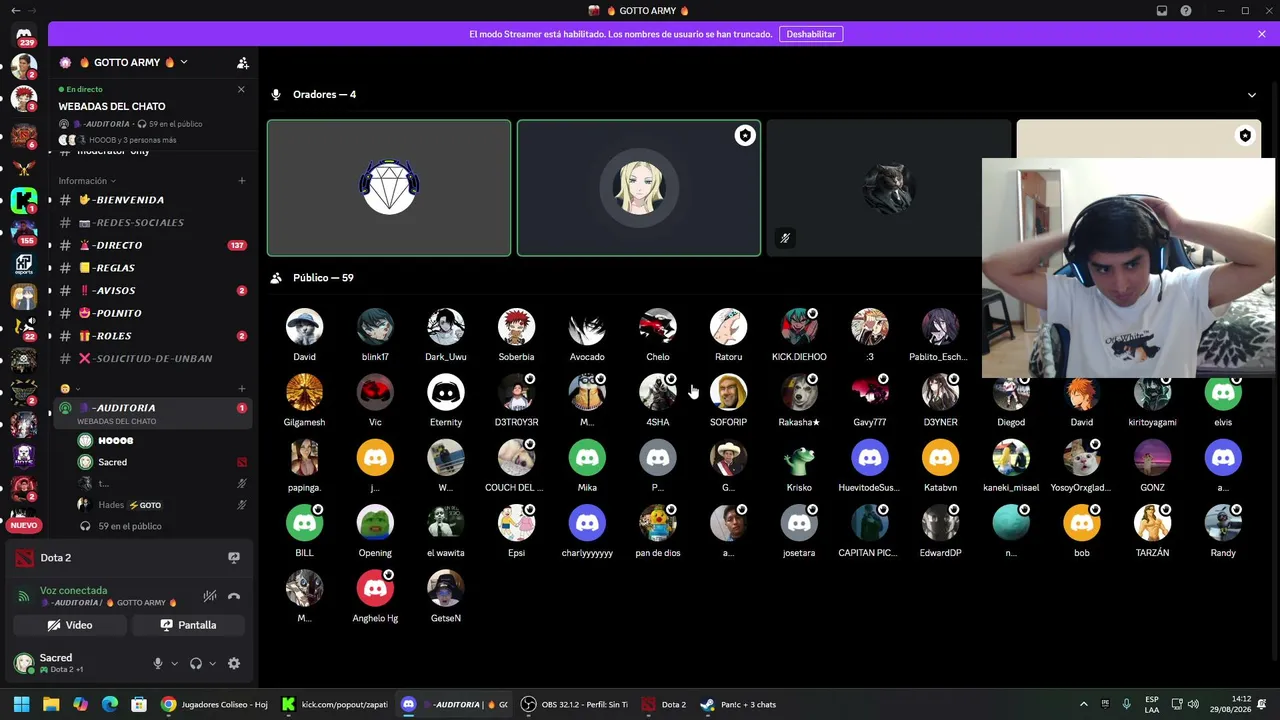
Task: Select the diamond-headphones speaker tile
Action: coord(389,188)
